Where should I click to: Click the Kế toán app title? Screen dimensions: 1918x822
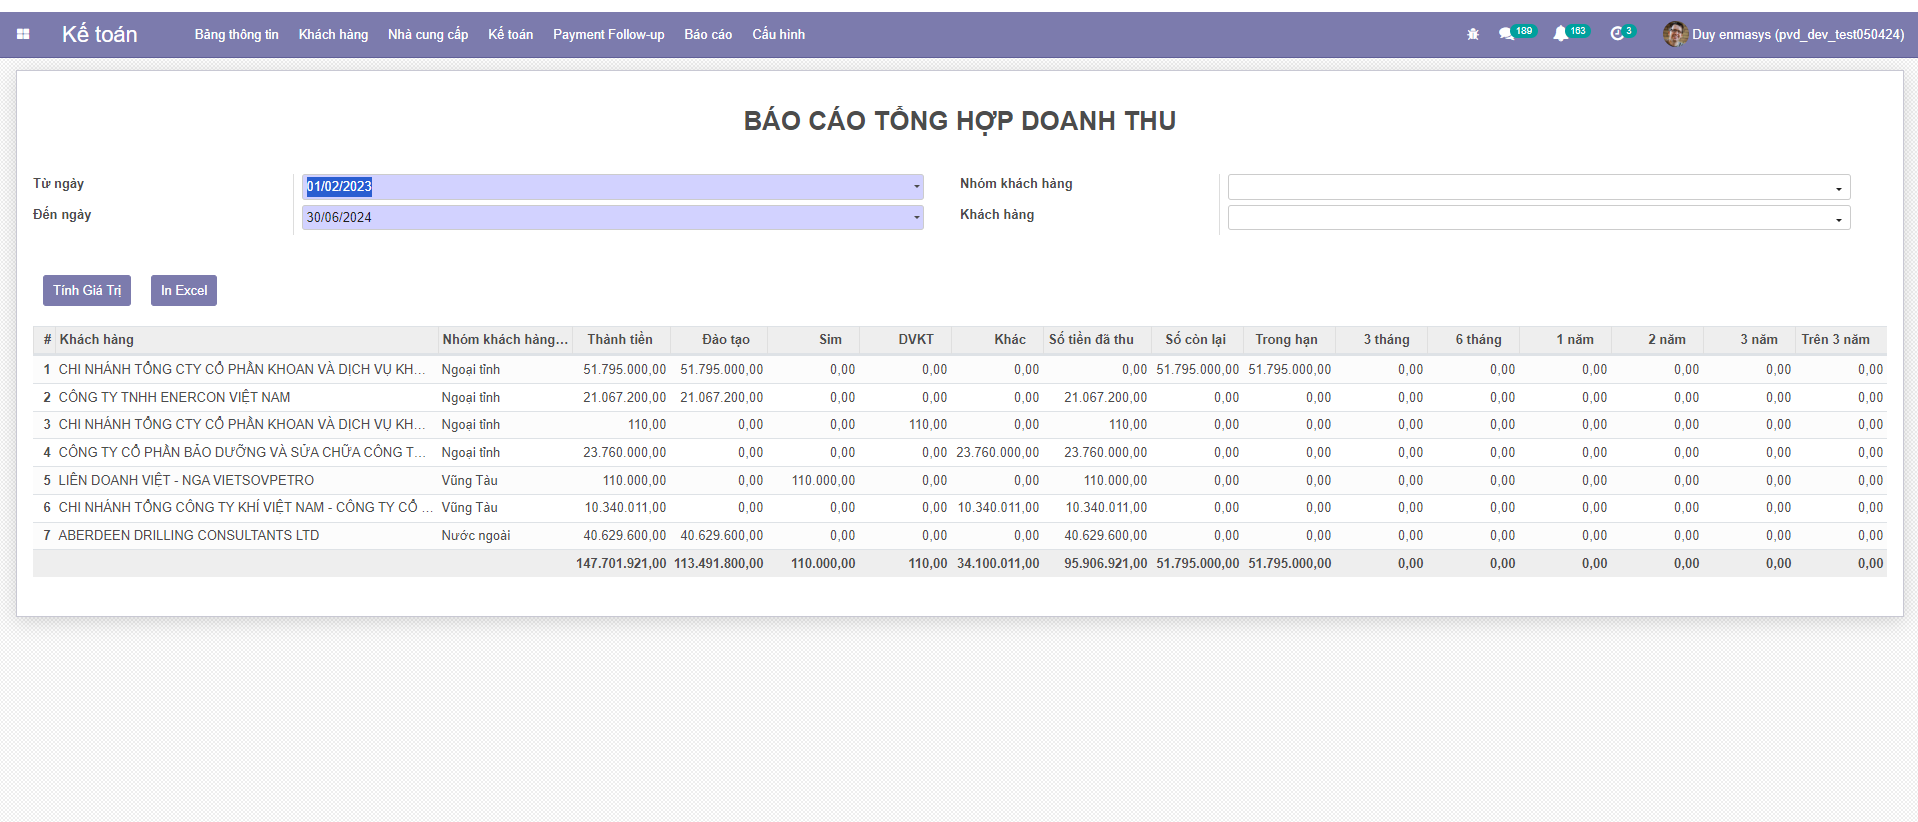tap(100, 34)
